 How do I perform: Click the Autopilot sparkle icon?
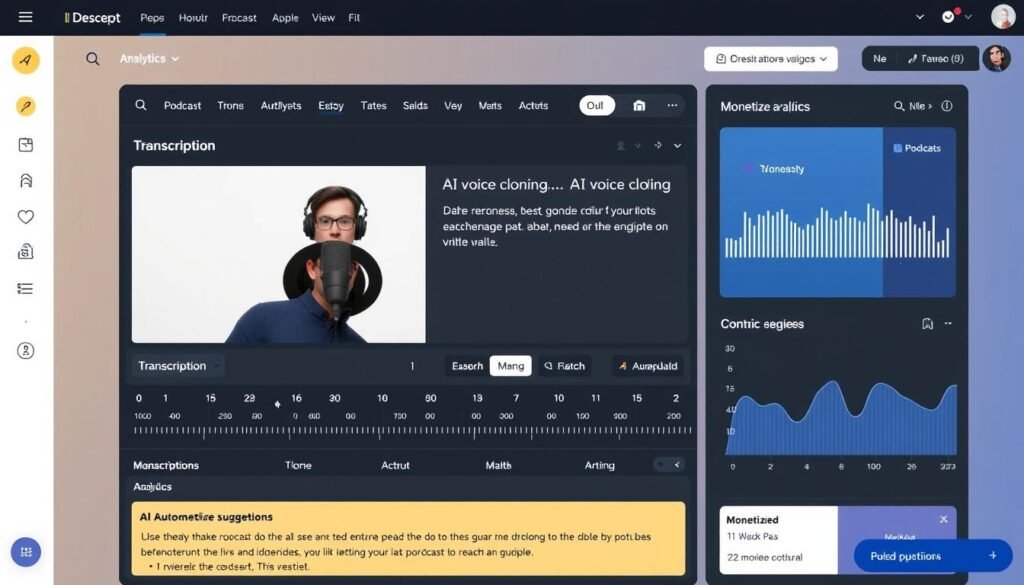pyautogui.click(x=625, y=366)
